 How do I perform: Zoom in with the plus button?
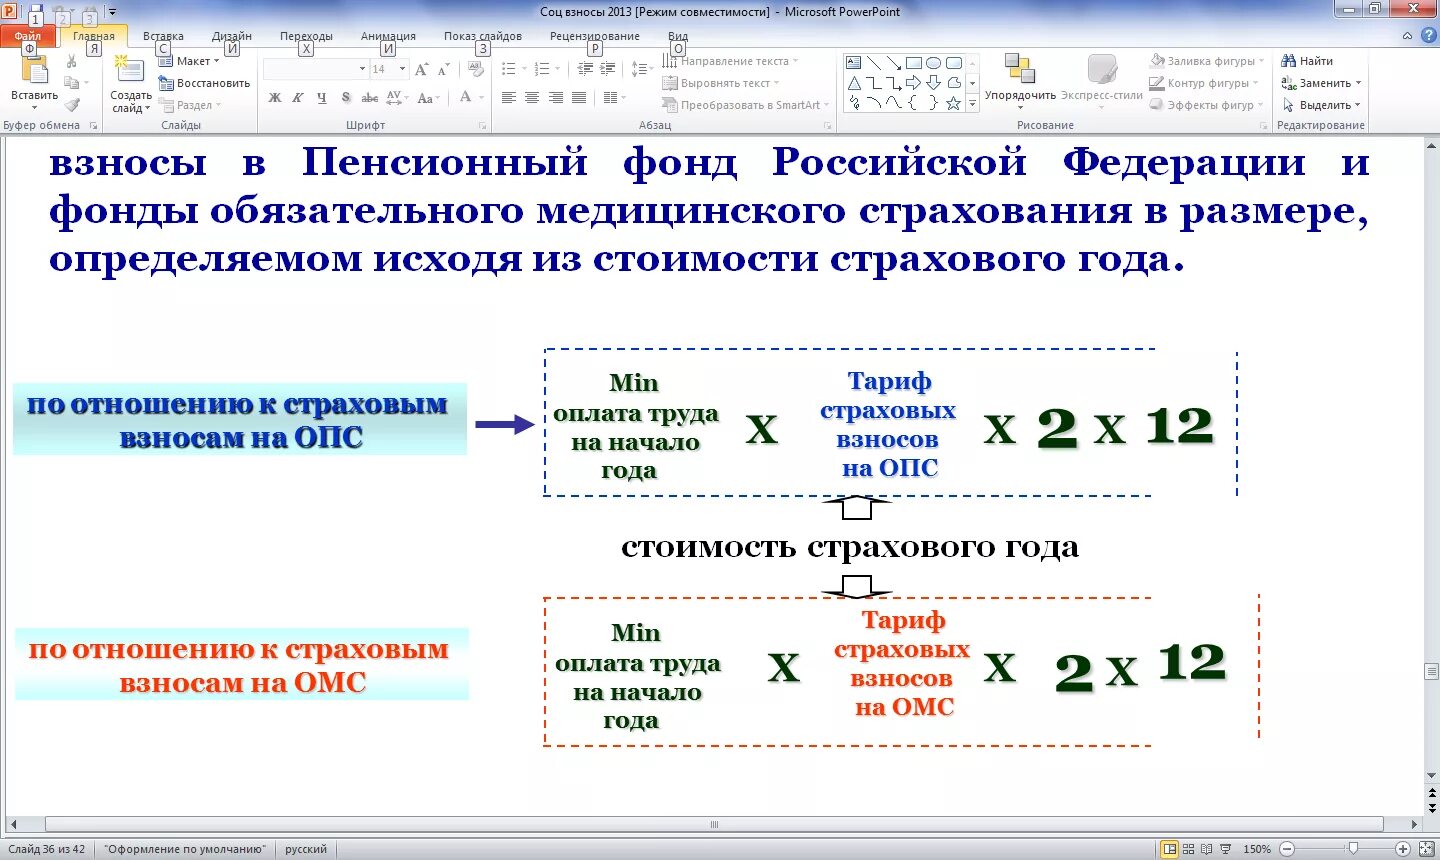pyautogui.click(x=1403, y=849)
